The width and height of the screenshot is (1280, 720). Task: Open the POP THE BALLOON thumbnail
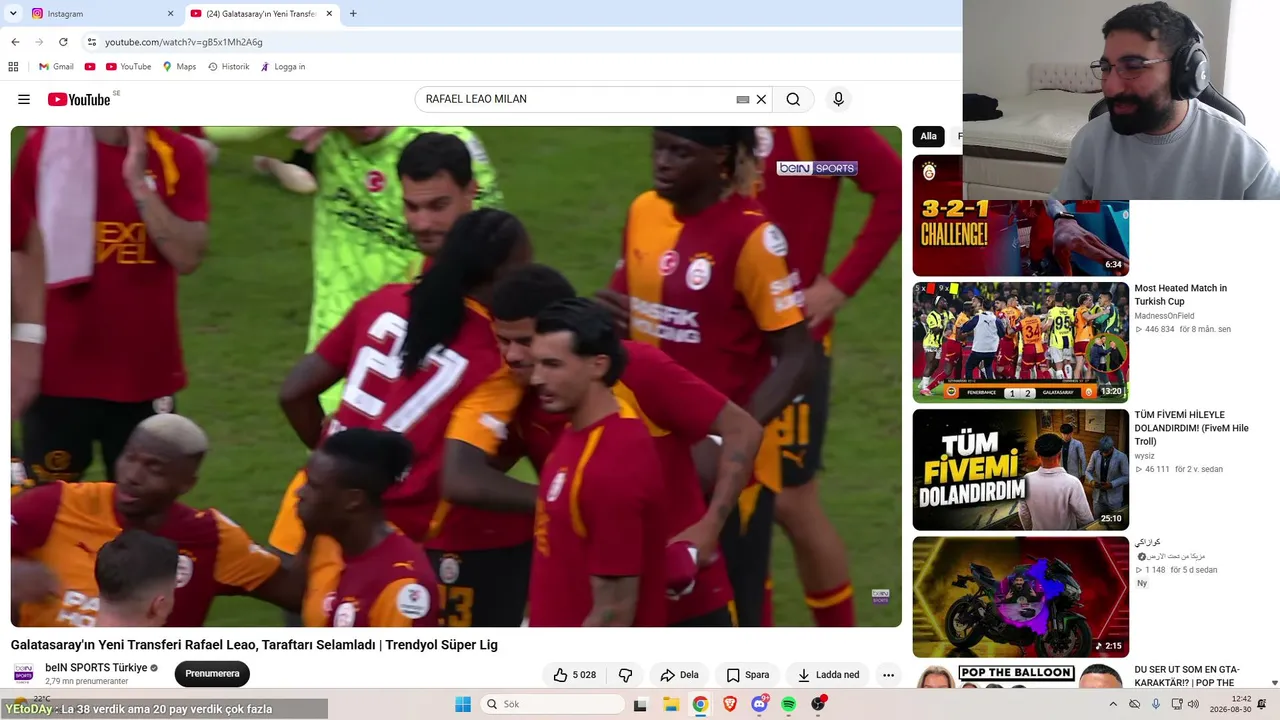click(1021, 676)
